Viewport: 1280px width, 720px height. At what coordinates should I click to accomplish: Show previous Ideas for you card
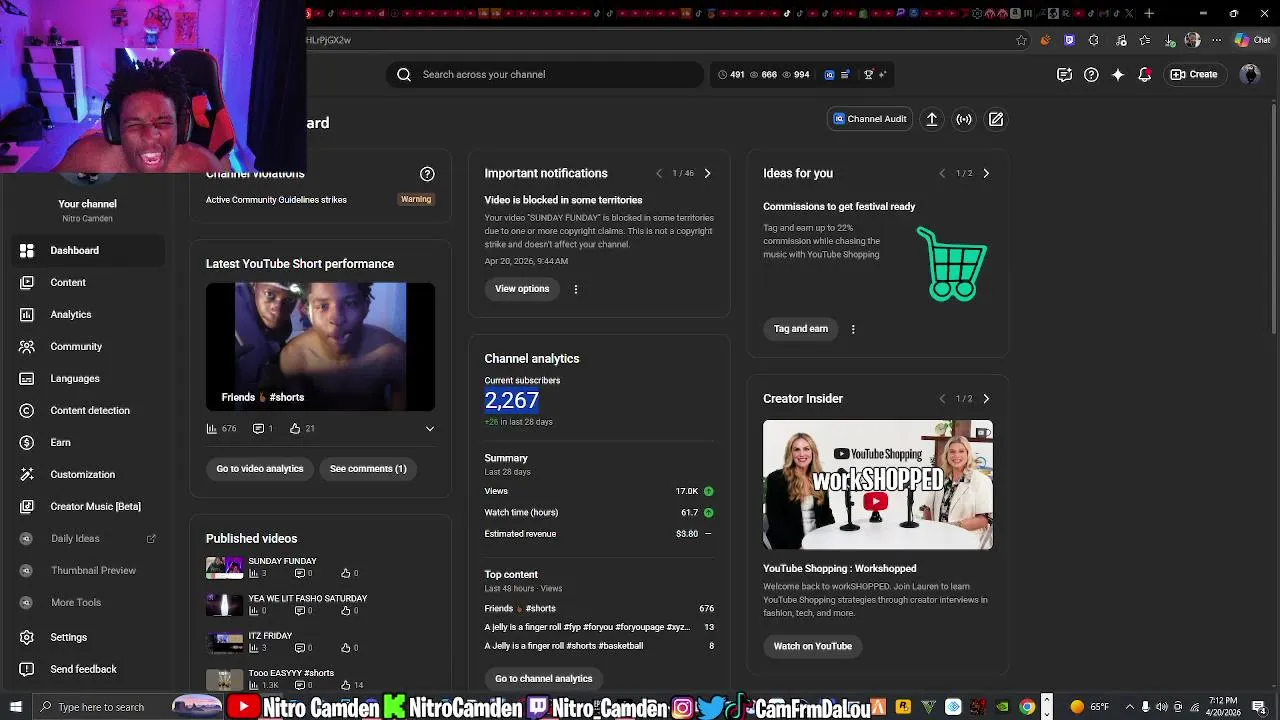pos(941,174)
